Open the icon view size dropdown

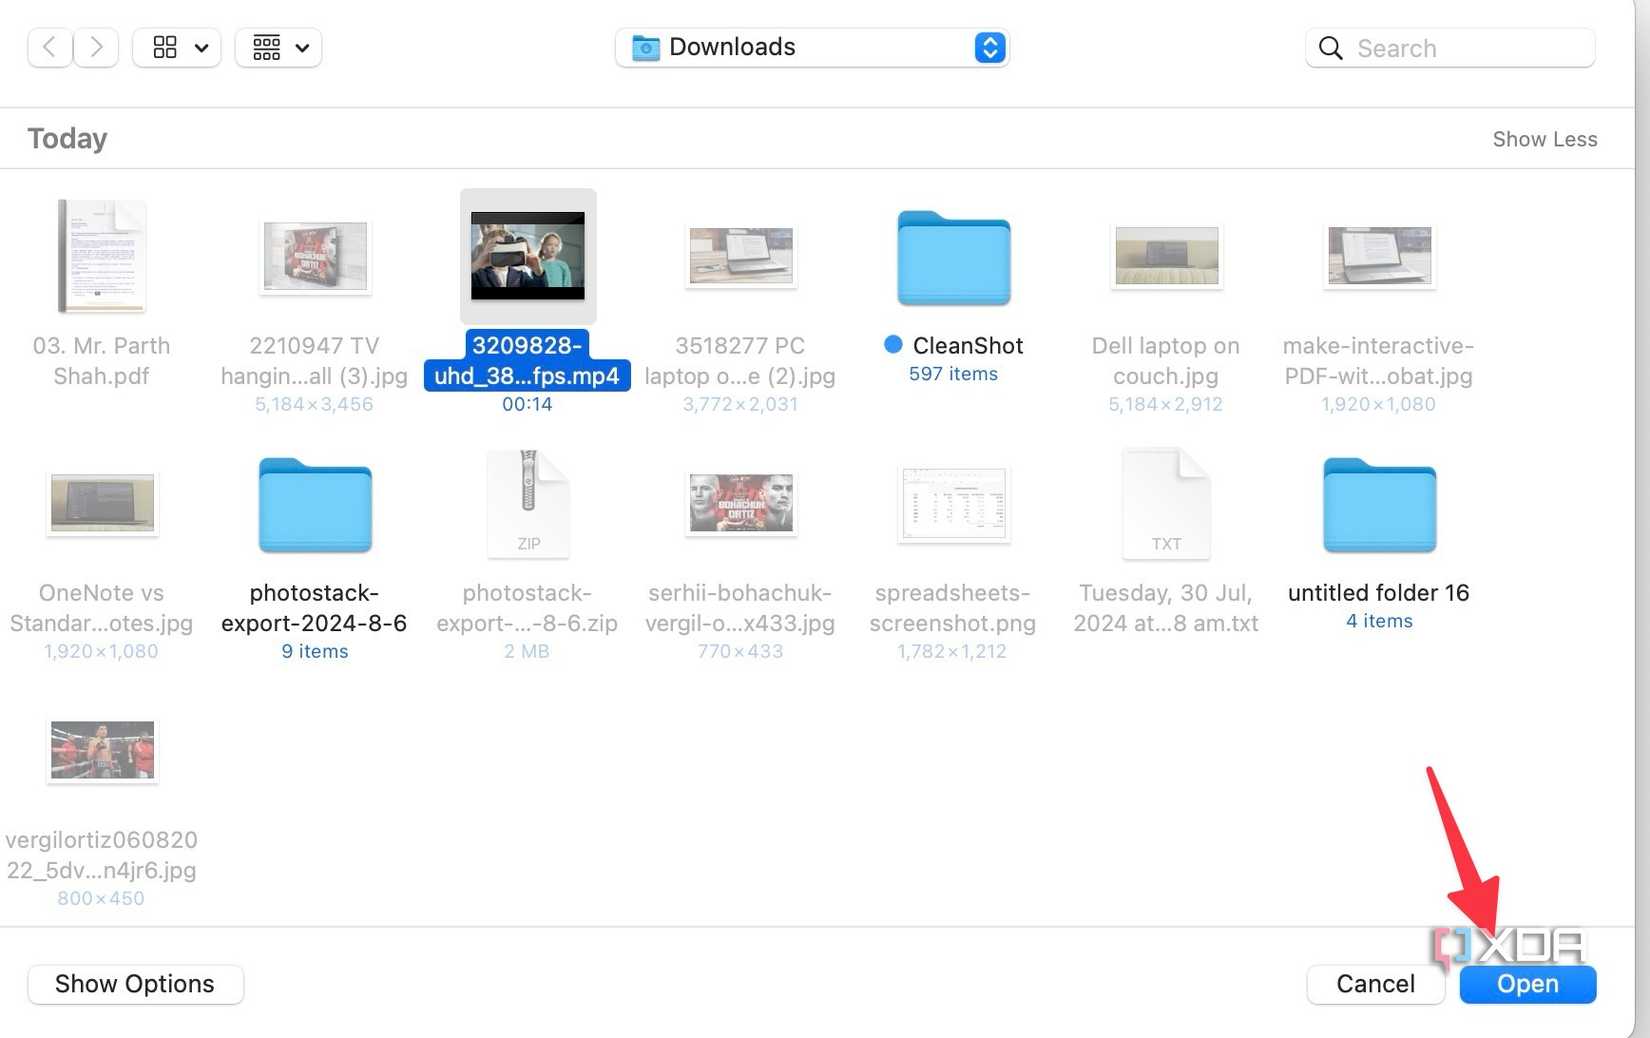[202, 47]
